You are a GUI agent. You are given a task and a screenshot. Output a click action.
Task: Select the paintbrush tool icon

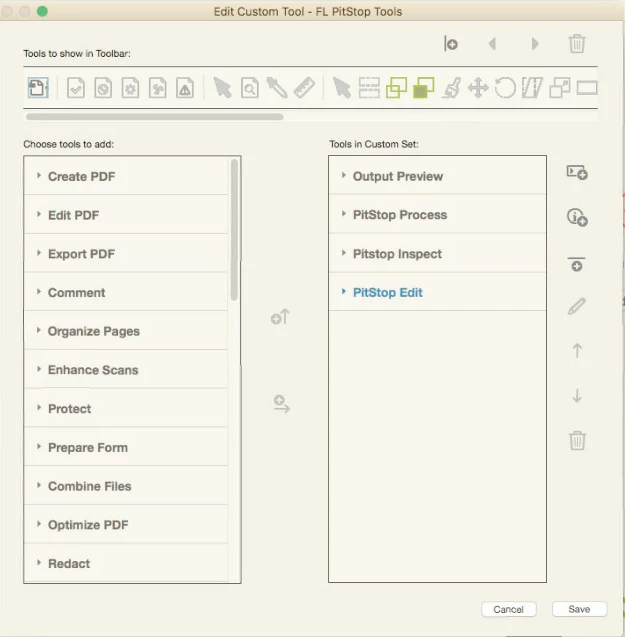451,88
